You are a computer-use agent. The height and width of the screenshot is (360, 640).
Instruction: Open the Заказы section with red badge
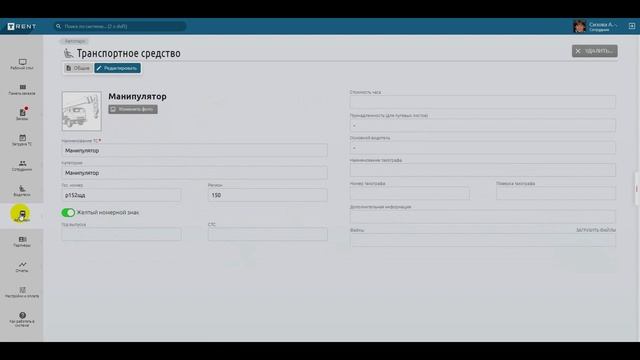[x=22, y=115]
